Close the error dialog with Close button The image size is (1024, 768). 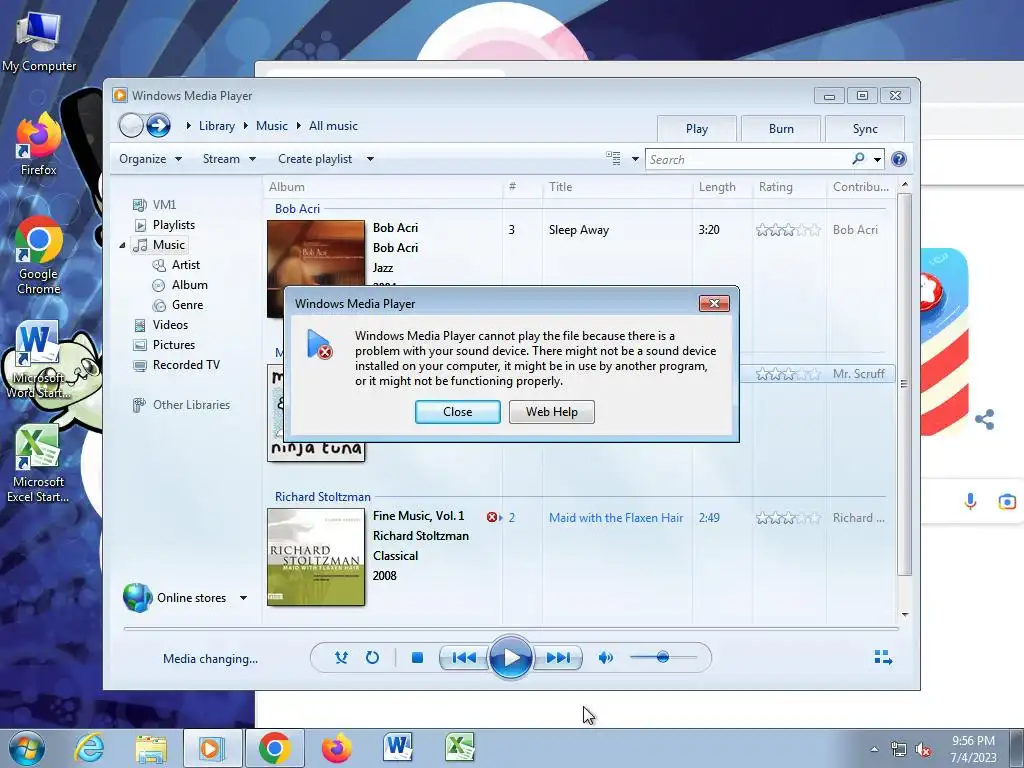[458, 412]
